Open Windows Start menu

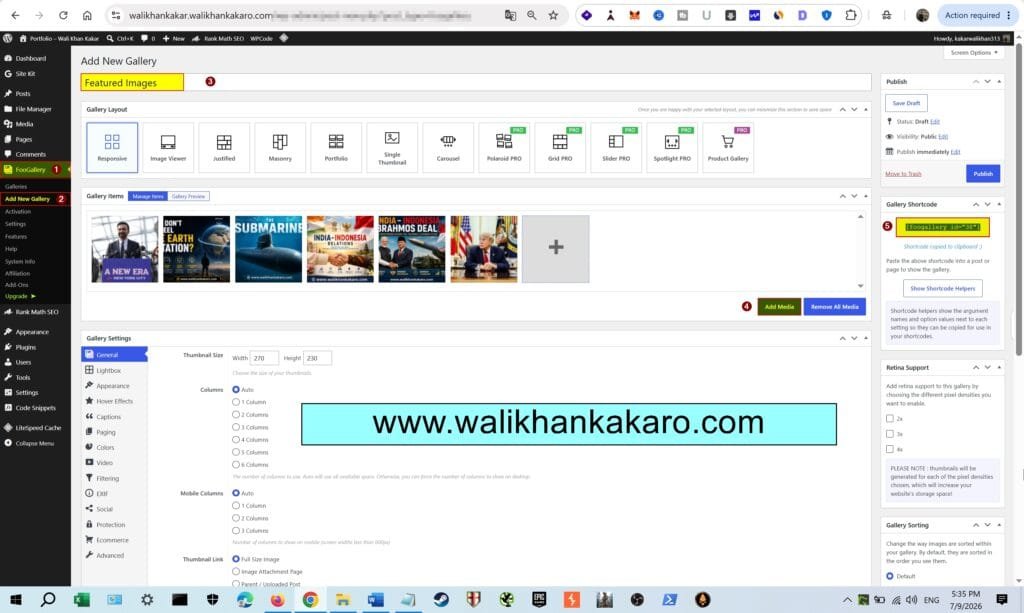(16, 599)
